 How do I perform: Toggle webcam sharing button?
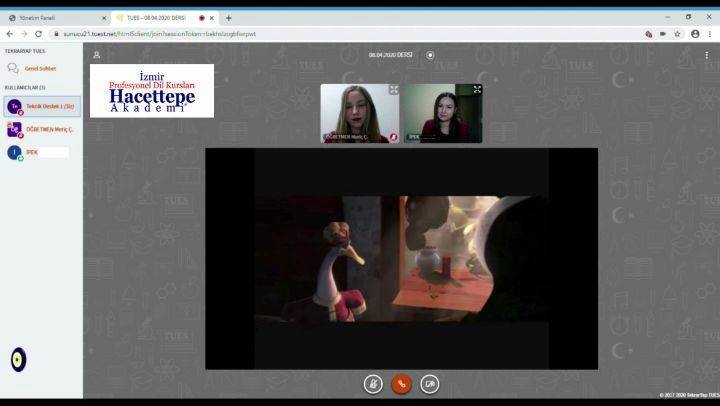tap(430, 384)
